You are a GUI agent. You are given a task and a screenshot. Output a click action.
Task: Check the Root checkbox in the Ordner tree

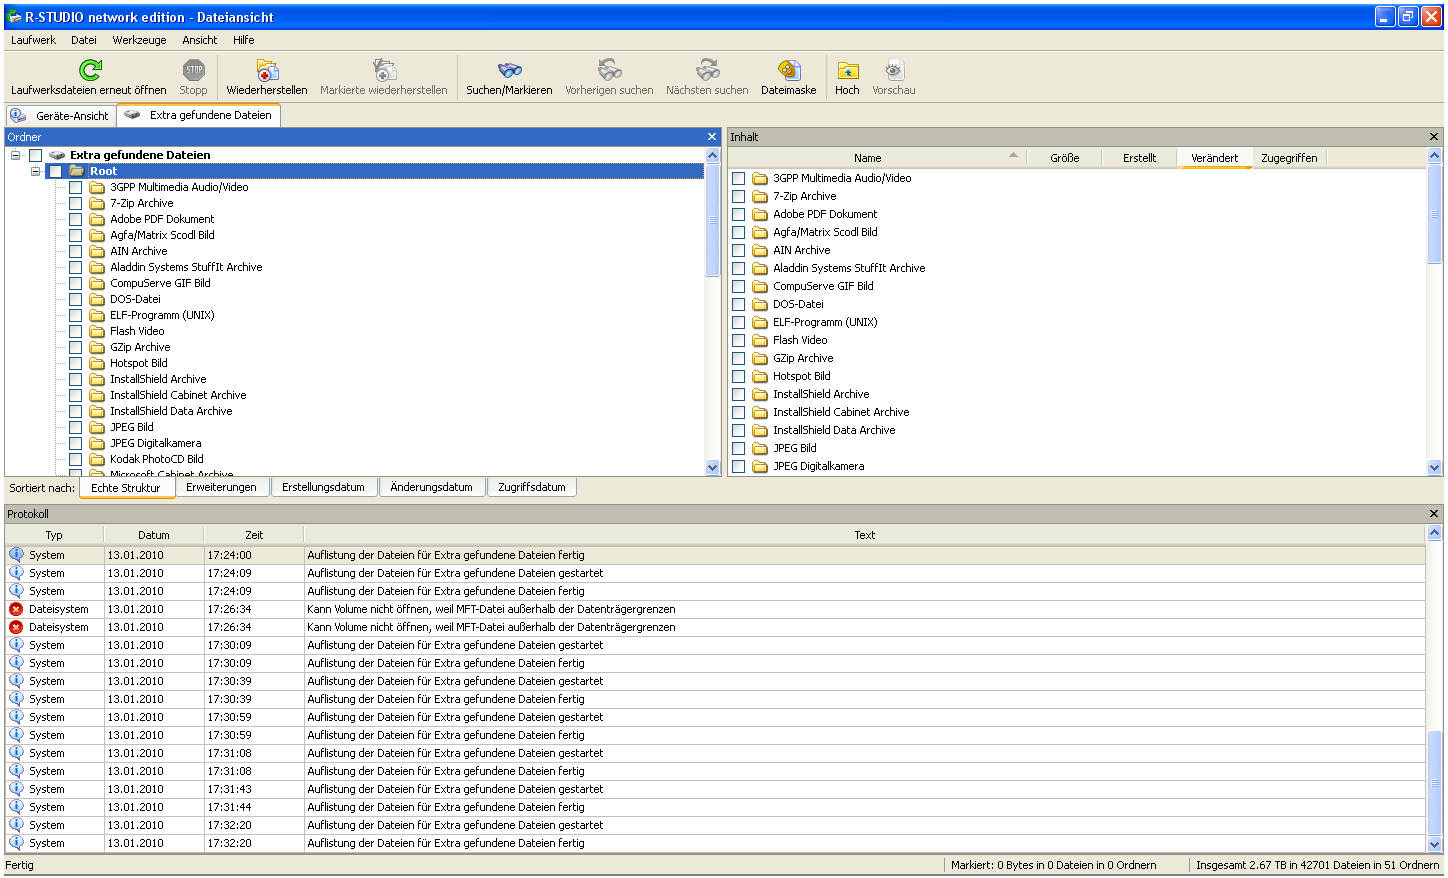click(55, 171)
